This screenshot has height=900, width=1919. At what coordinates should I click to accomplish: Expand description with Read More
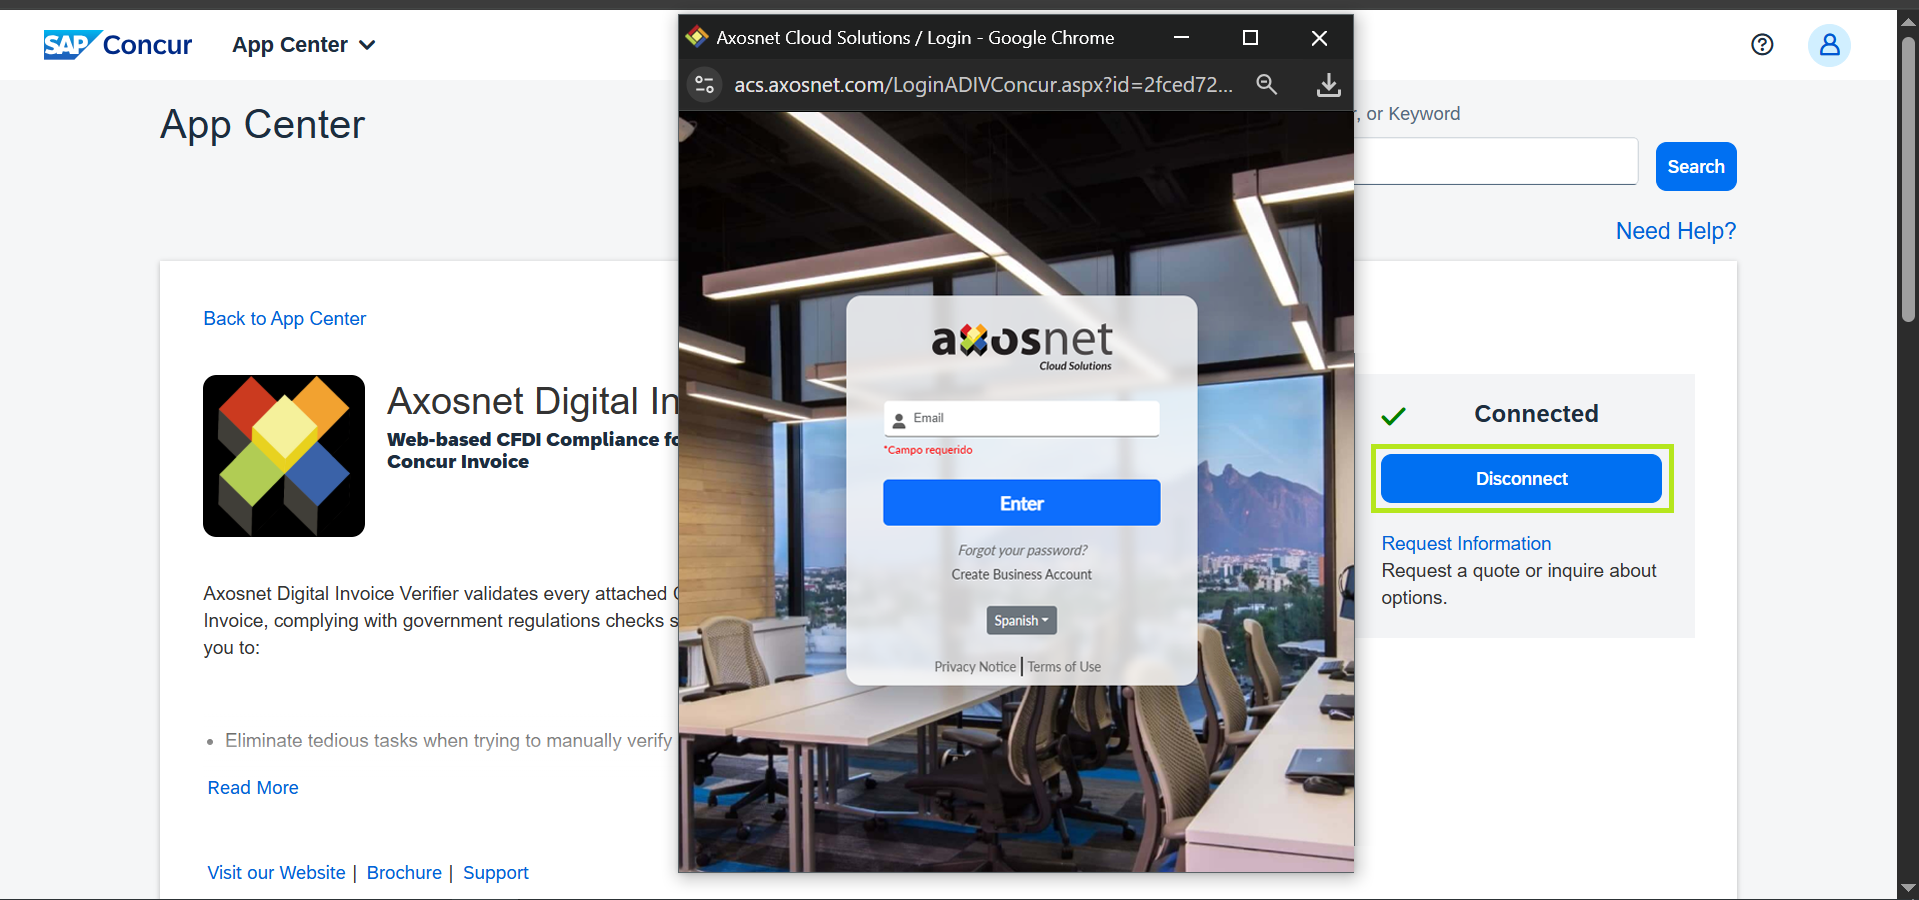tap(253, 788)
